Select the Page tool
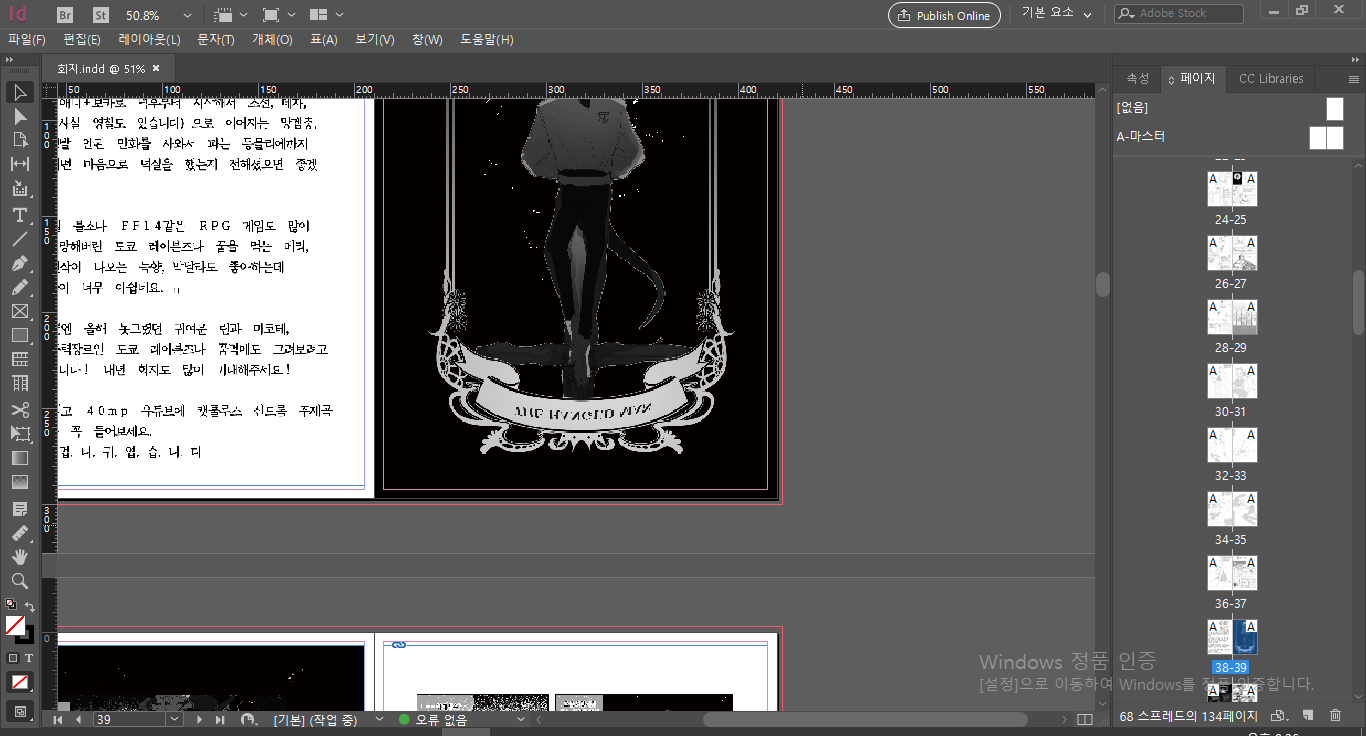Image resolution: width=1366 pixels, height=736 pixels. point(20,140)
